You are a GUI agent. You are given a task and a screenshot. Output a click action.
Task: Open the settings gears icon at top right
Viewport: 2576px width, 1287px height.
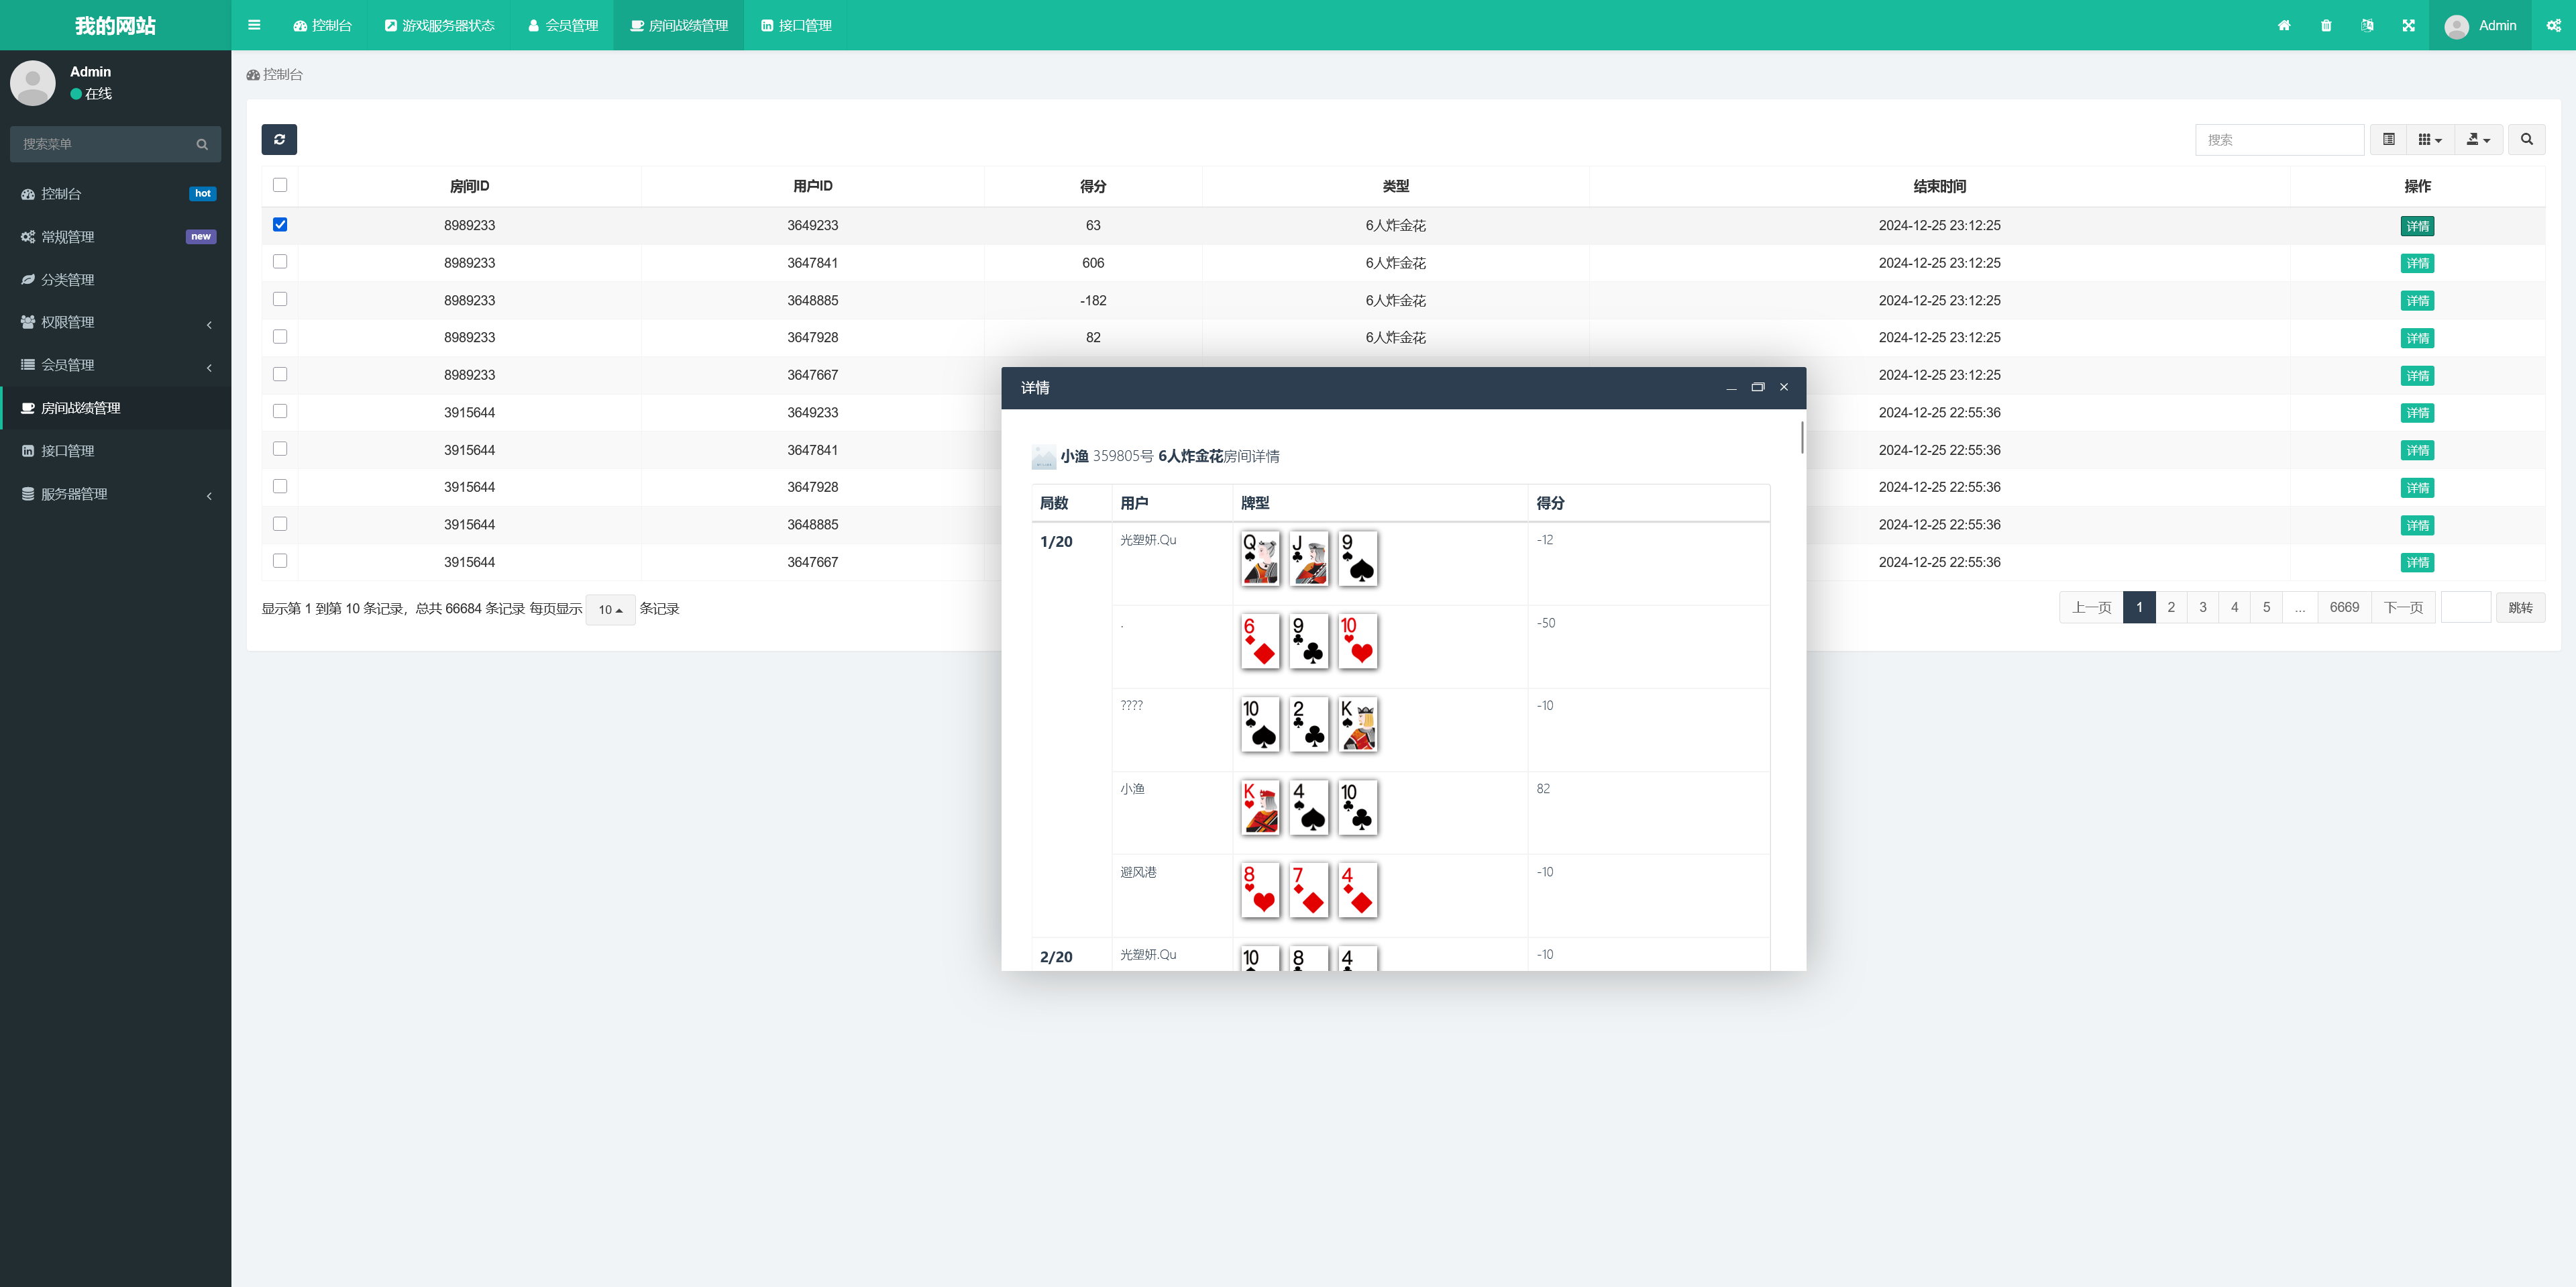(x=2553, y=26)
